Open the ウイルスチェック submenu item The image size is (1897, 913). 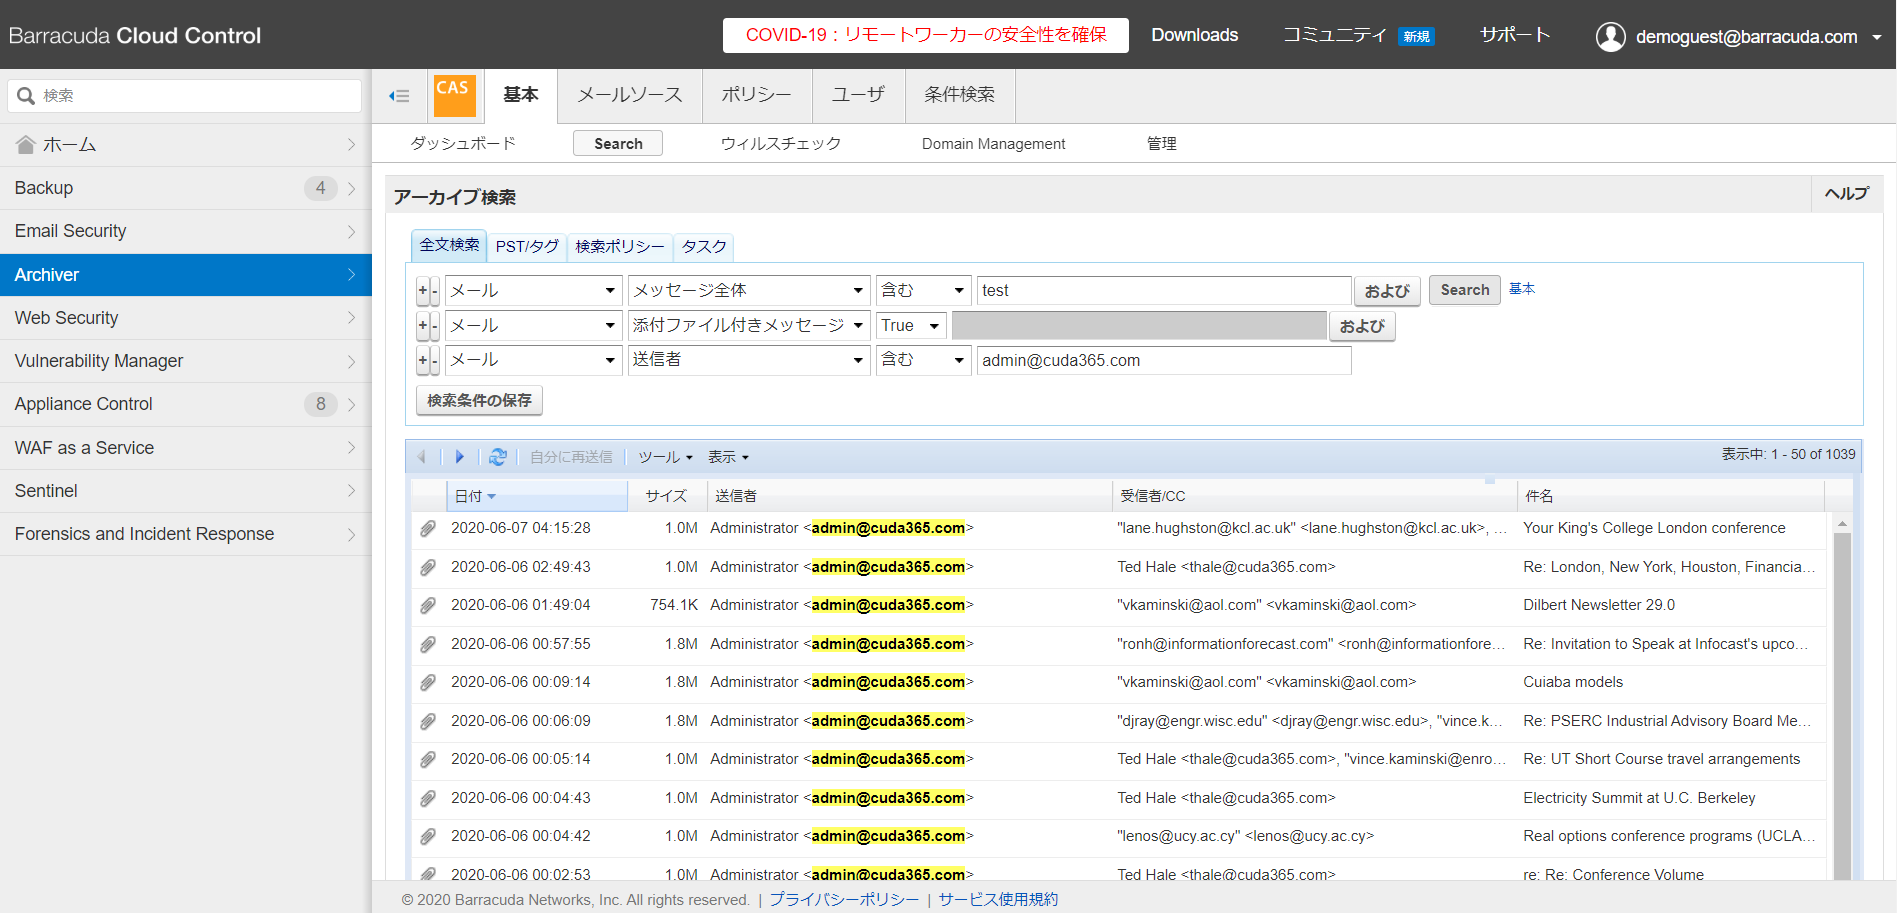pyautogui.click(x=781, y=144)
